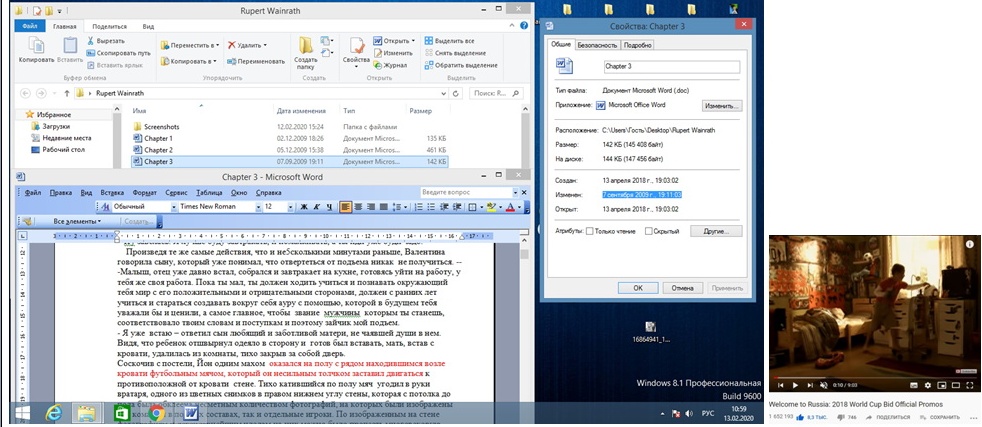The width and height of the screenshot is (982, 427).
Task: Click numbered list button in Word
Action: point(421,207)
